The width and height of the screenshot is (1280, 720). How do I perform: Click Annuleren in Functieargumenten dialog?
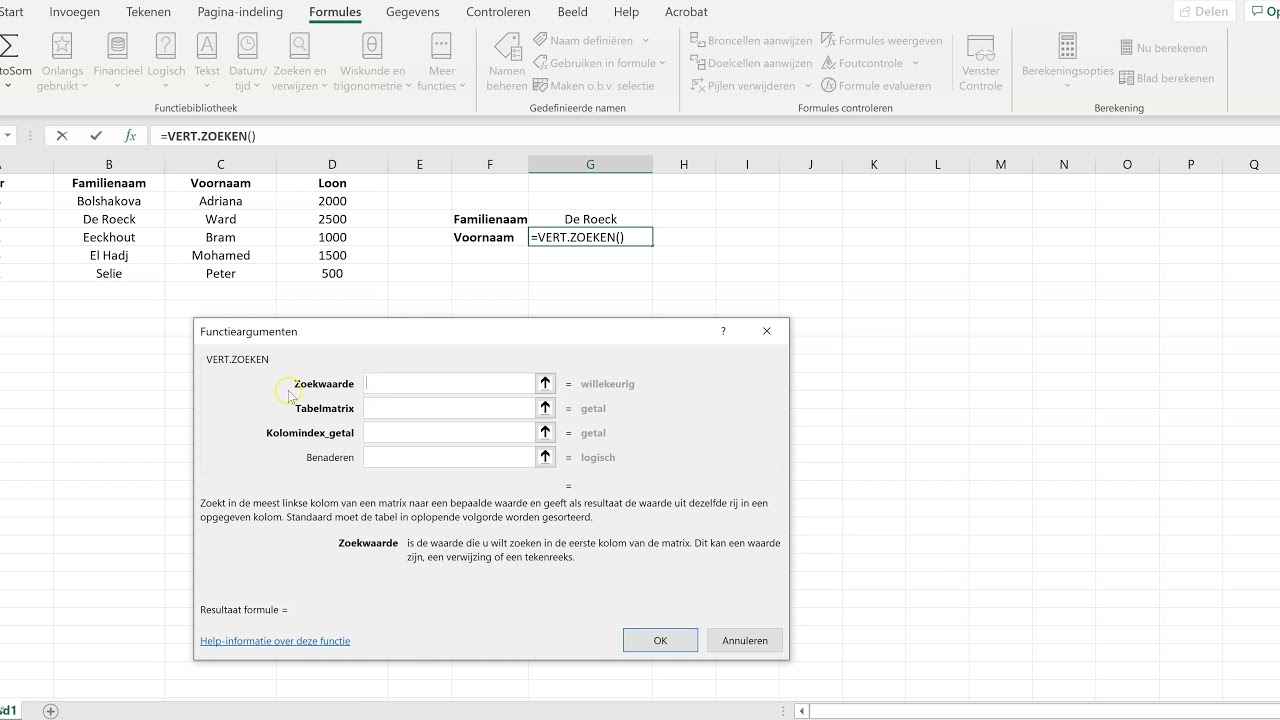pos(745,640)
